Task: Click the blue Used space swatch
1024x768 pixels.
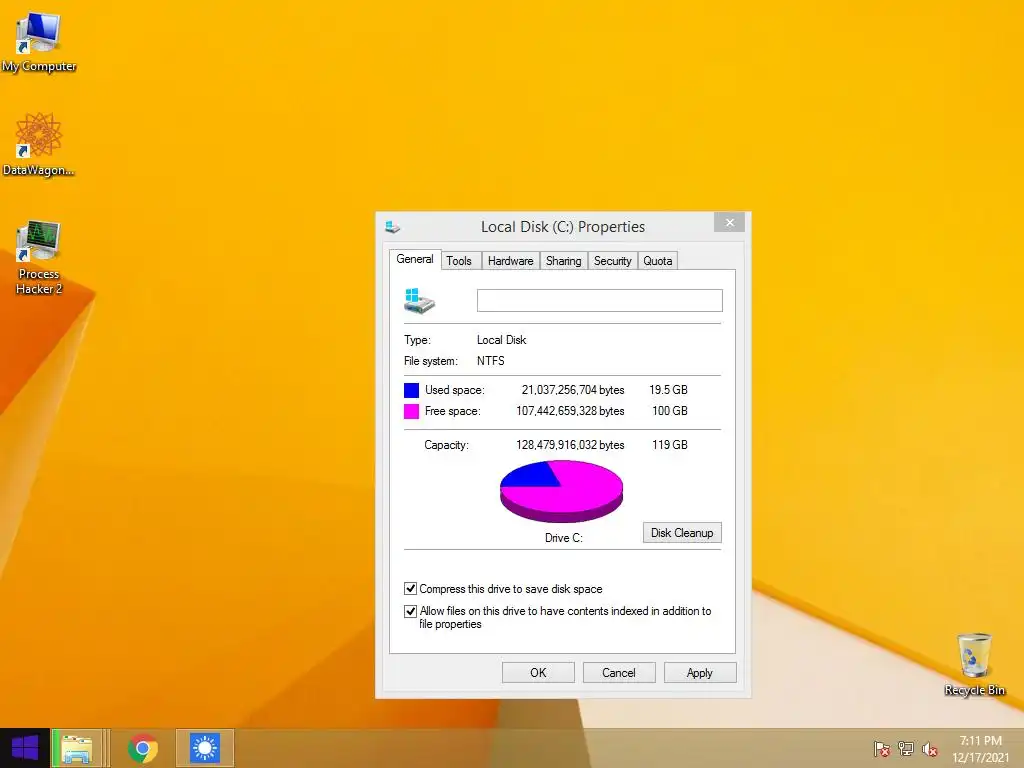Action: 411,391
